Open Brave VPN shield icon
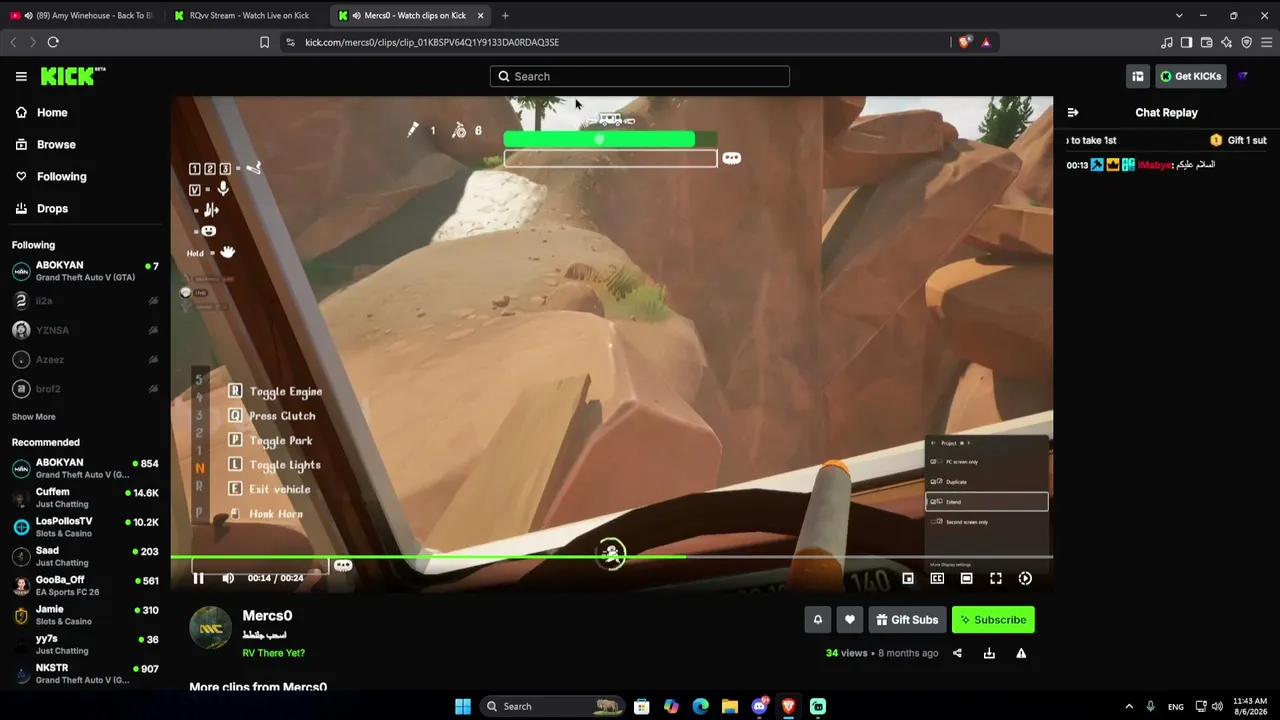The height and width of the screenshot is (720, 1280). click(1246, 42)
